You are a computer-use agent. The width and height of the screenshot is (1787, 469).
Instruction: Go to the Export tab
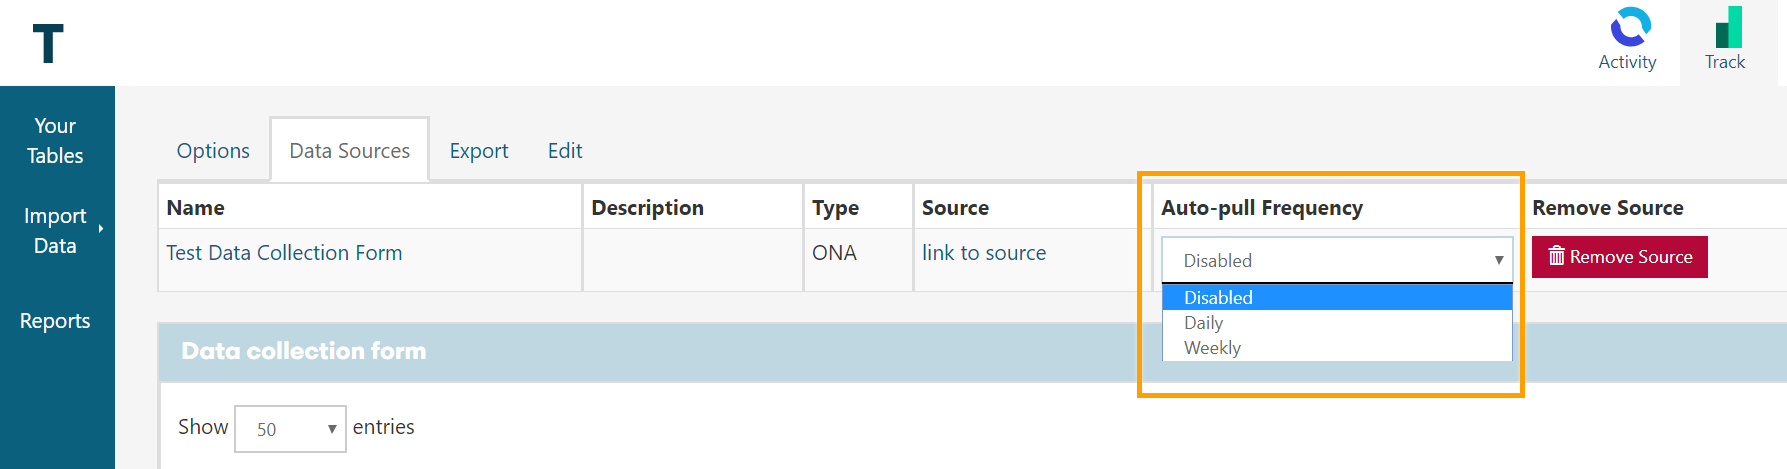478,151
